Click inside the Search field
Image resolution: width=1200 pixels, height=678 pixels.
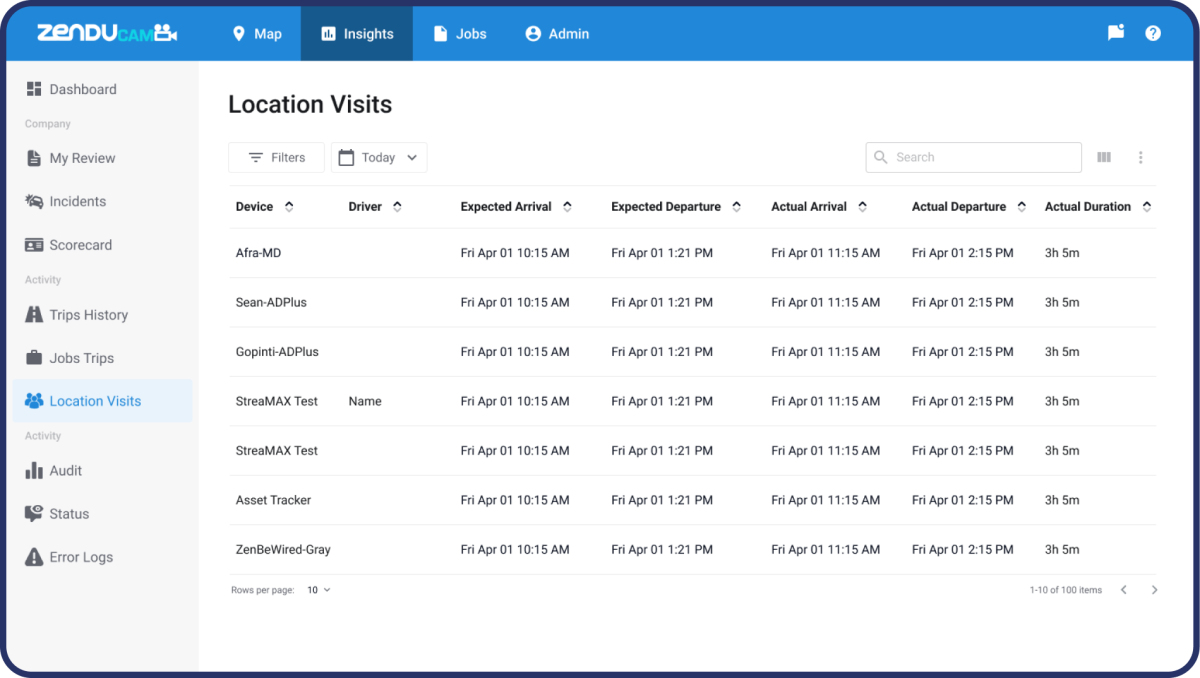point(972,157)
